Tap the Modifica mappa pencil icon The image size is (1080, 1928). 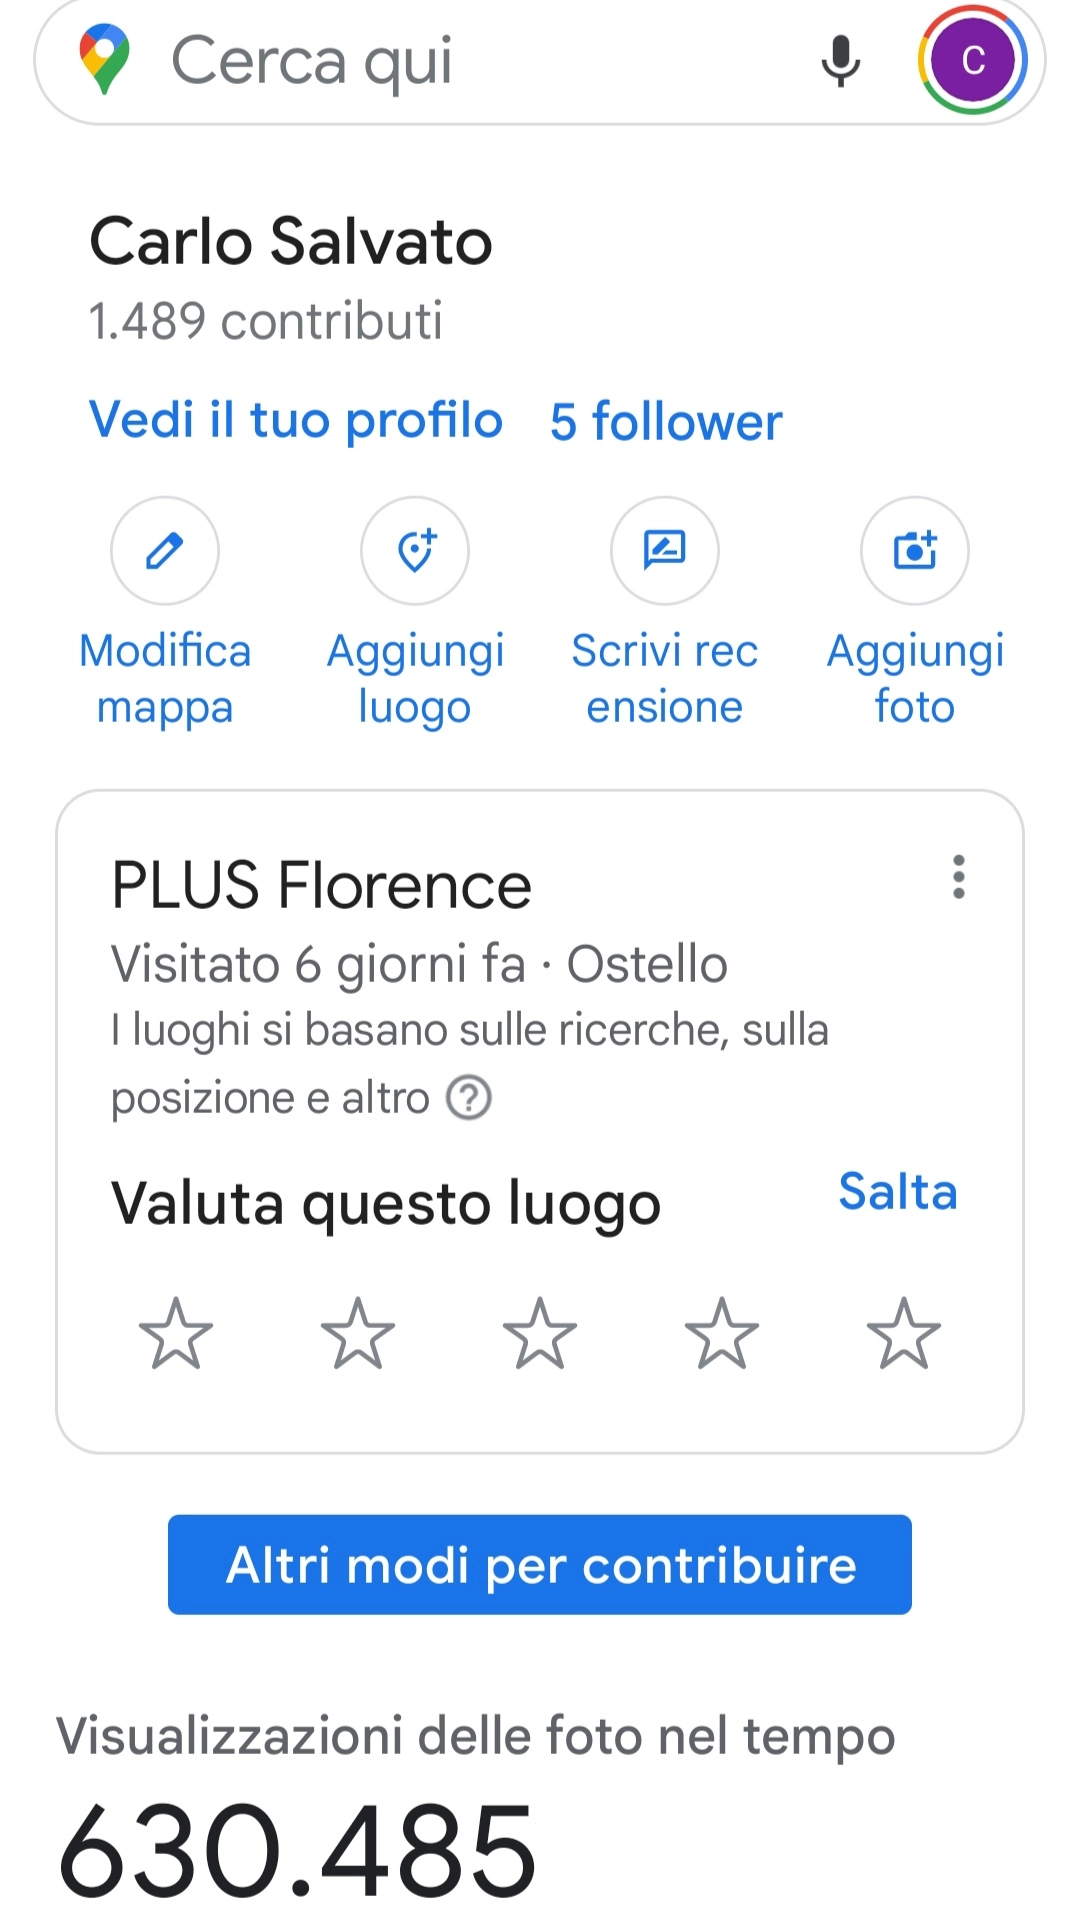[x=165, y=551]
